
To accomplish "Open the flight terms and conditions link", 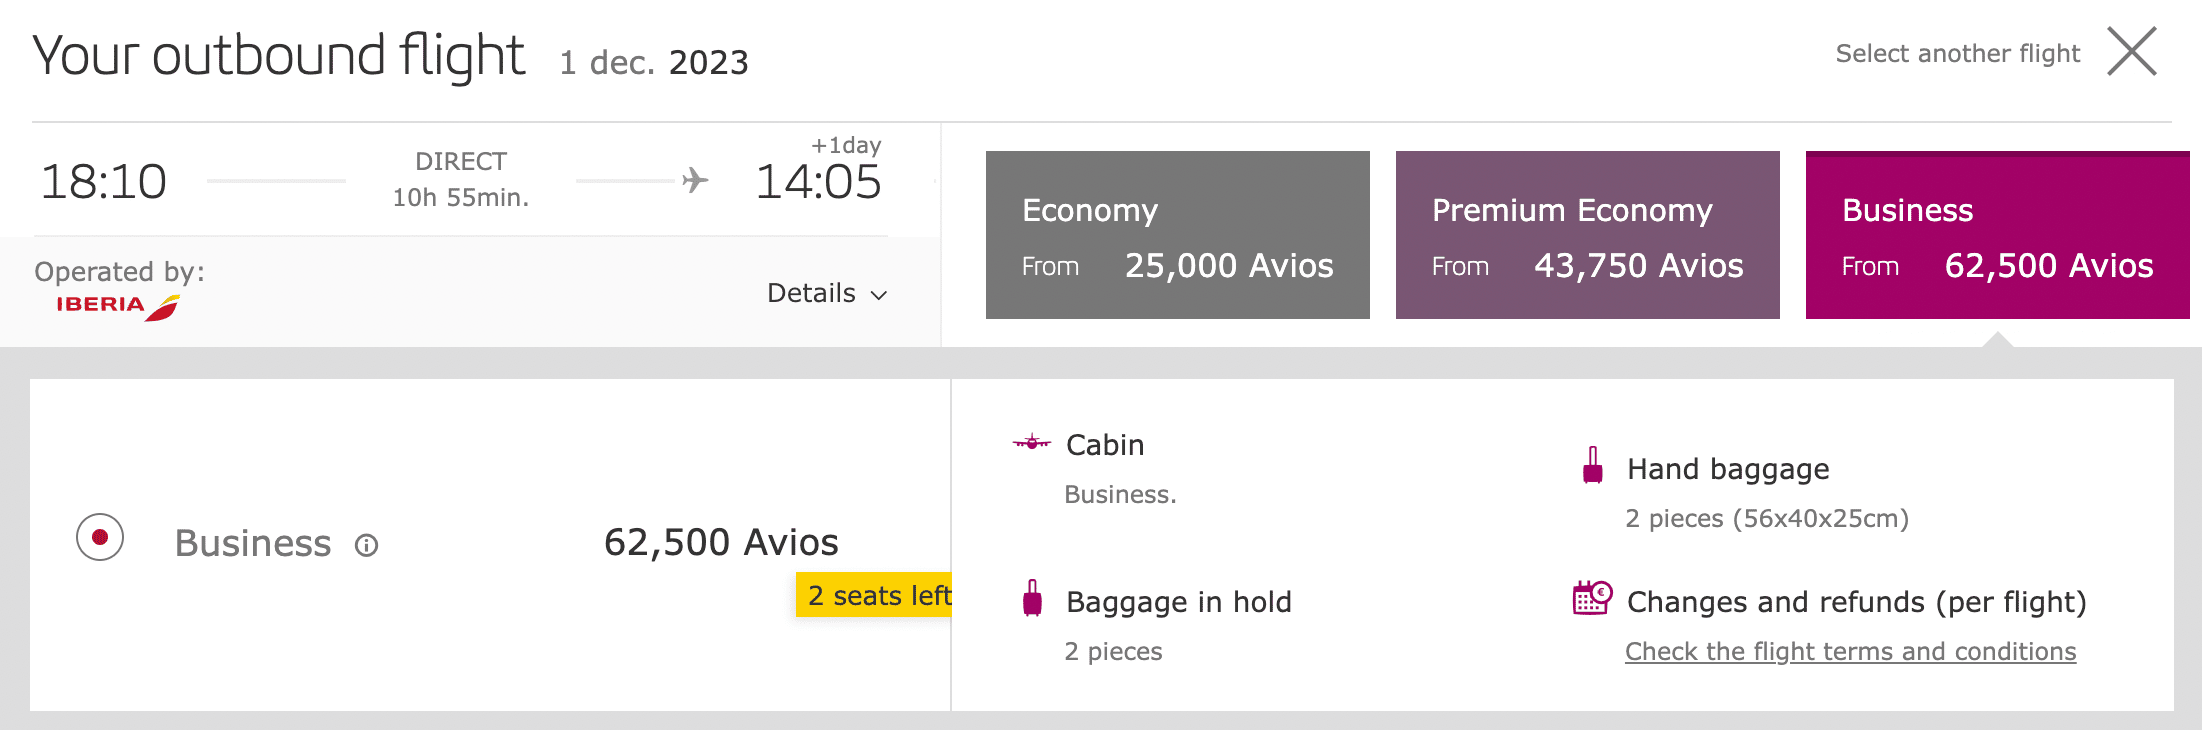I will coord(1850,652).
